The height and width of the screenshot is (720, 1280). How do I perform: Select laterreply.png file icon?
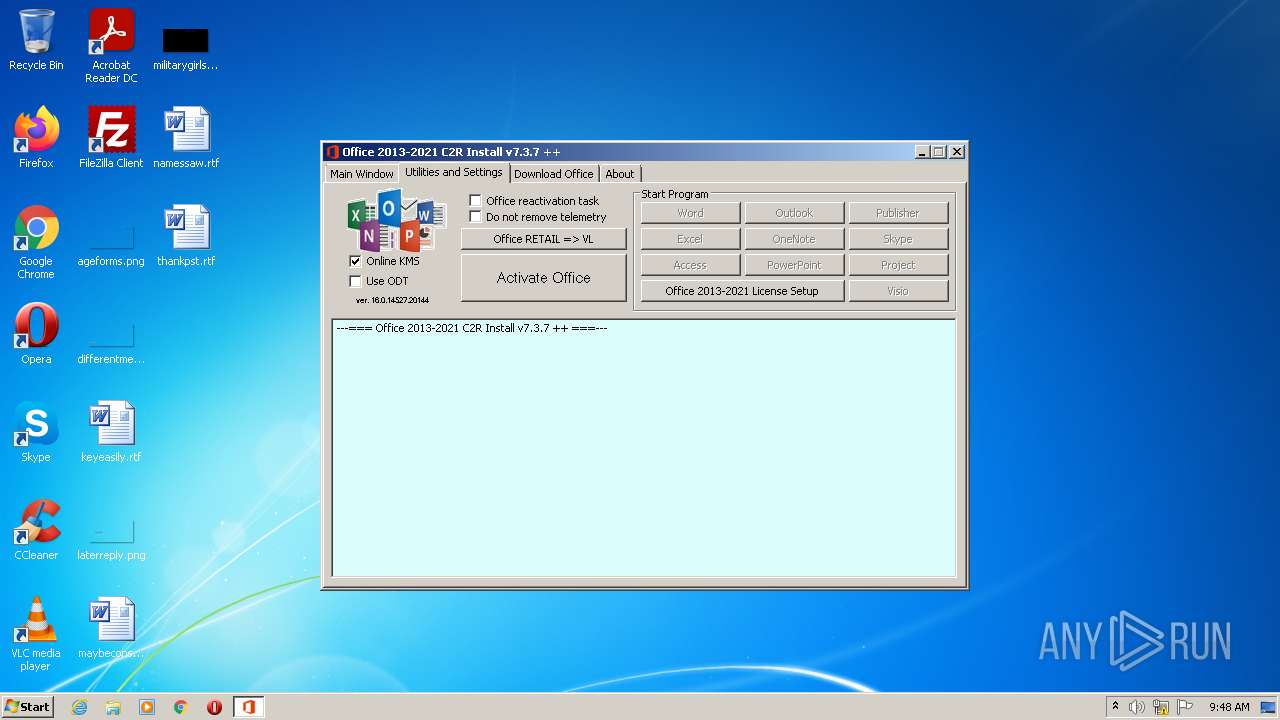point(111,538)
